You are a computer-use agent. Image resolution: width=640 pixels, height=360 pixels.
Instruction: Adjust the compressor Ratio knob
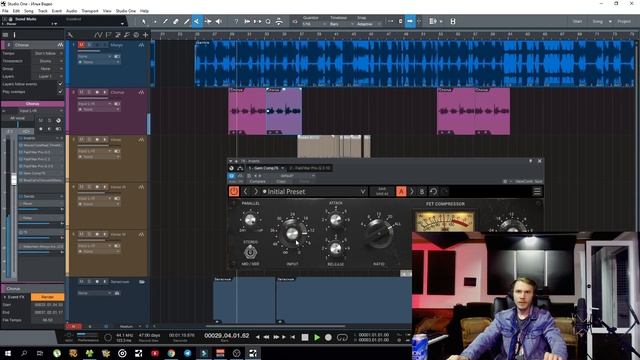pos(378,234)
